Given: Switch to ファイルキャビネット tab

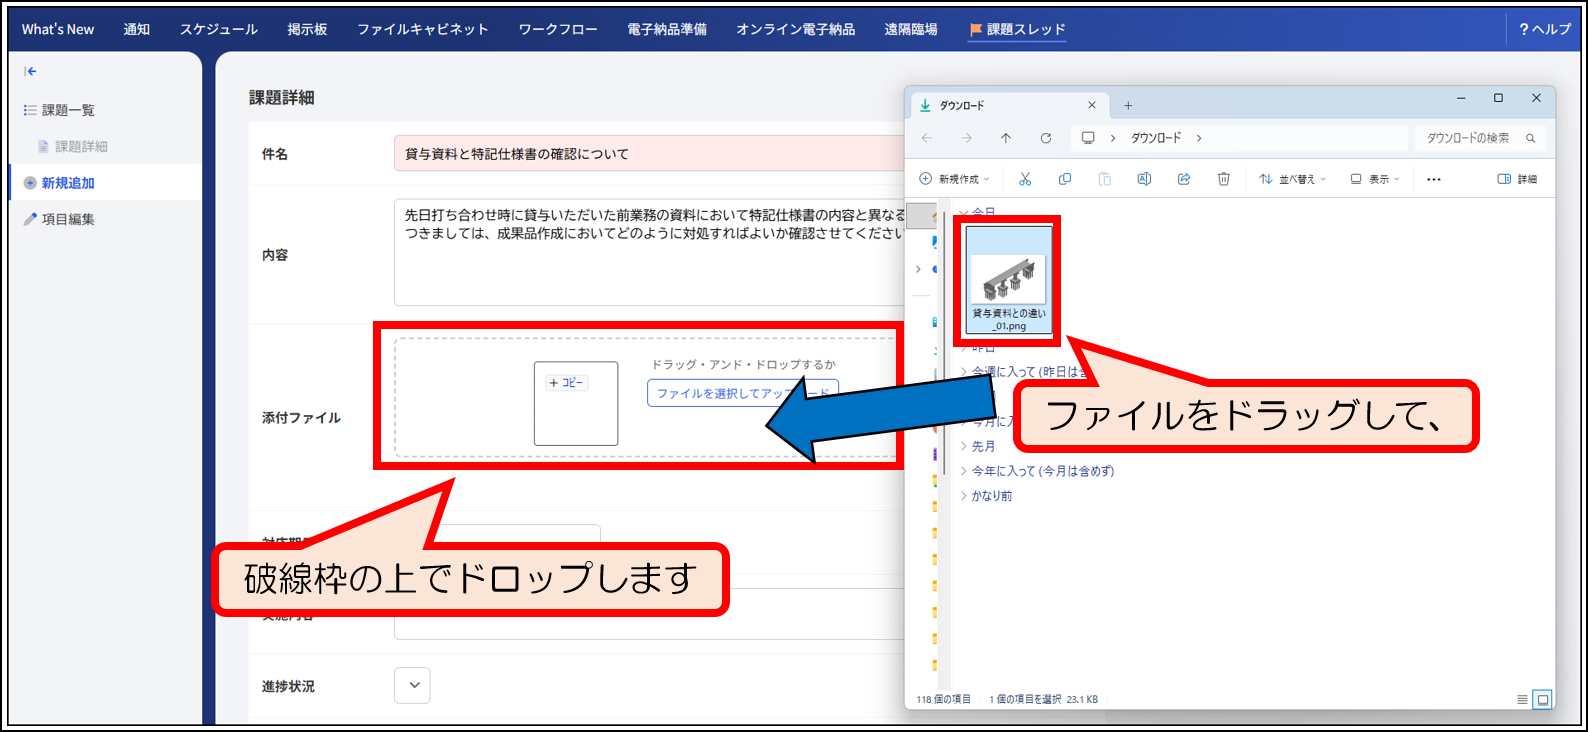Looking at the screenshot, I should 423,29.
